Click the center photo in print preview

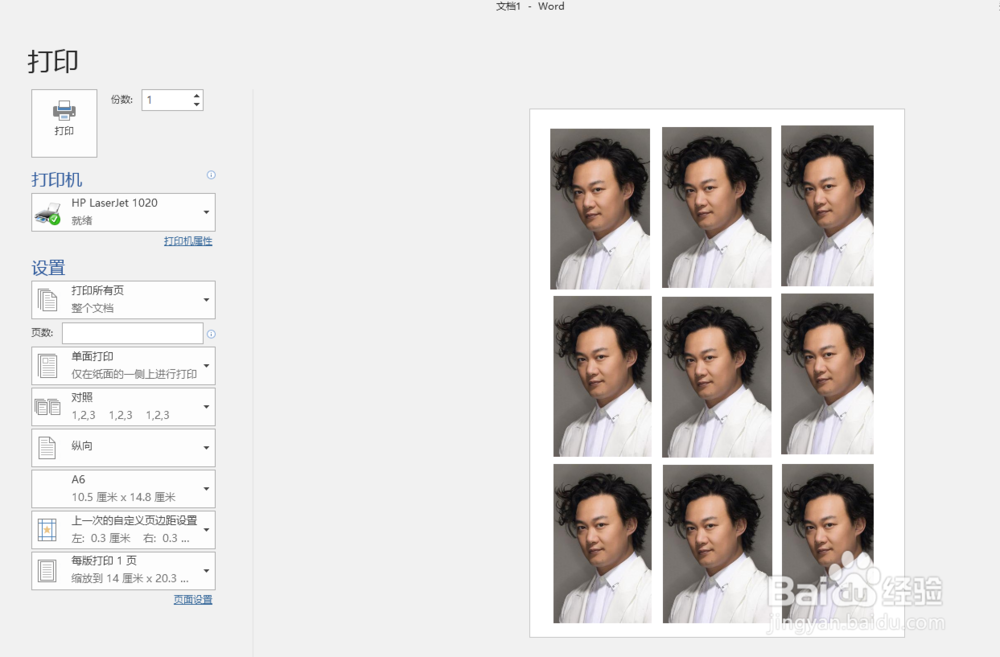coord(717,376)
